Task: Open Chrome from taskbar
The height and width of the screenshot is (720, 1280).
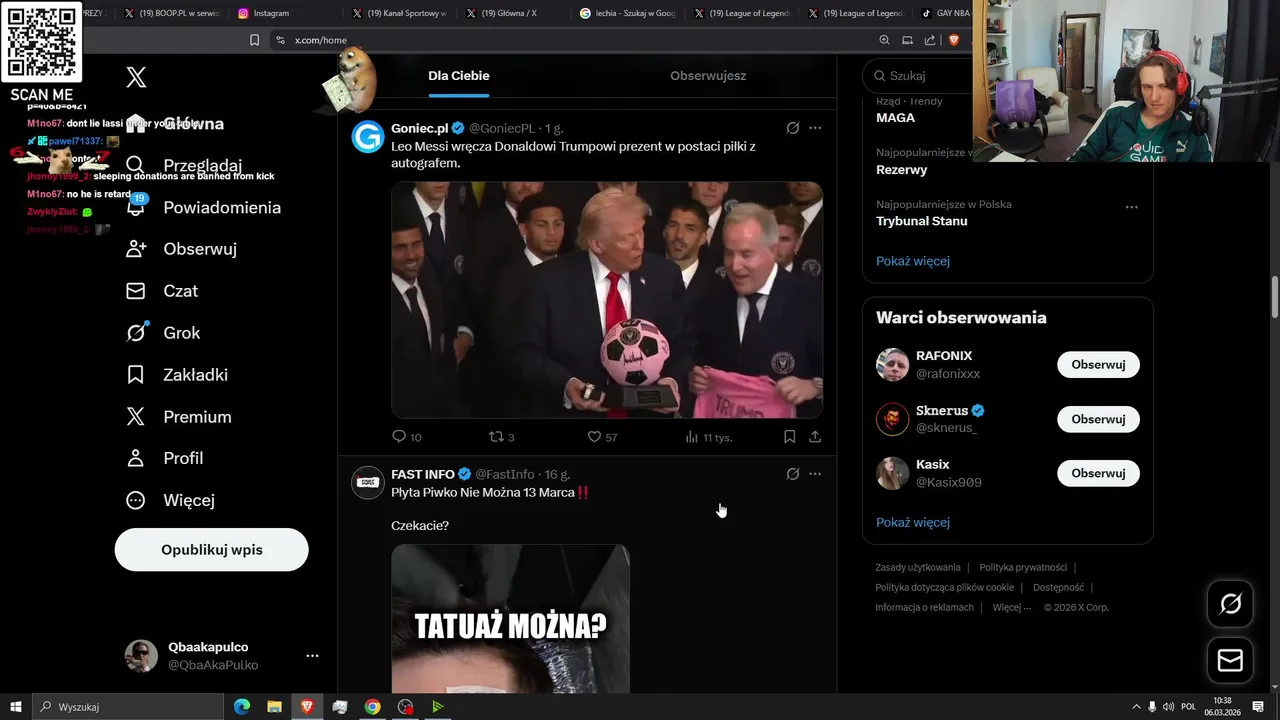Action: click(x=372, y=707)
